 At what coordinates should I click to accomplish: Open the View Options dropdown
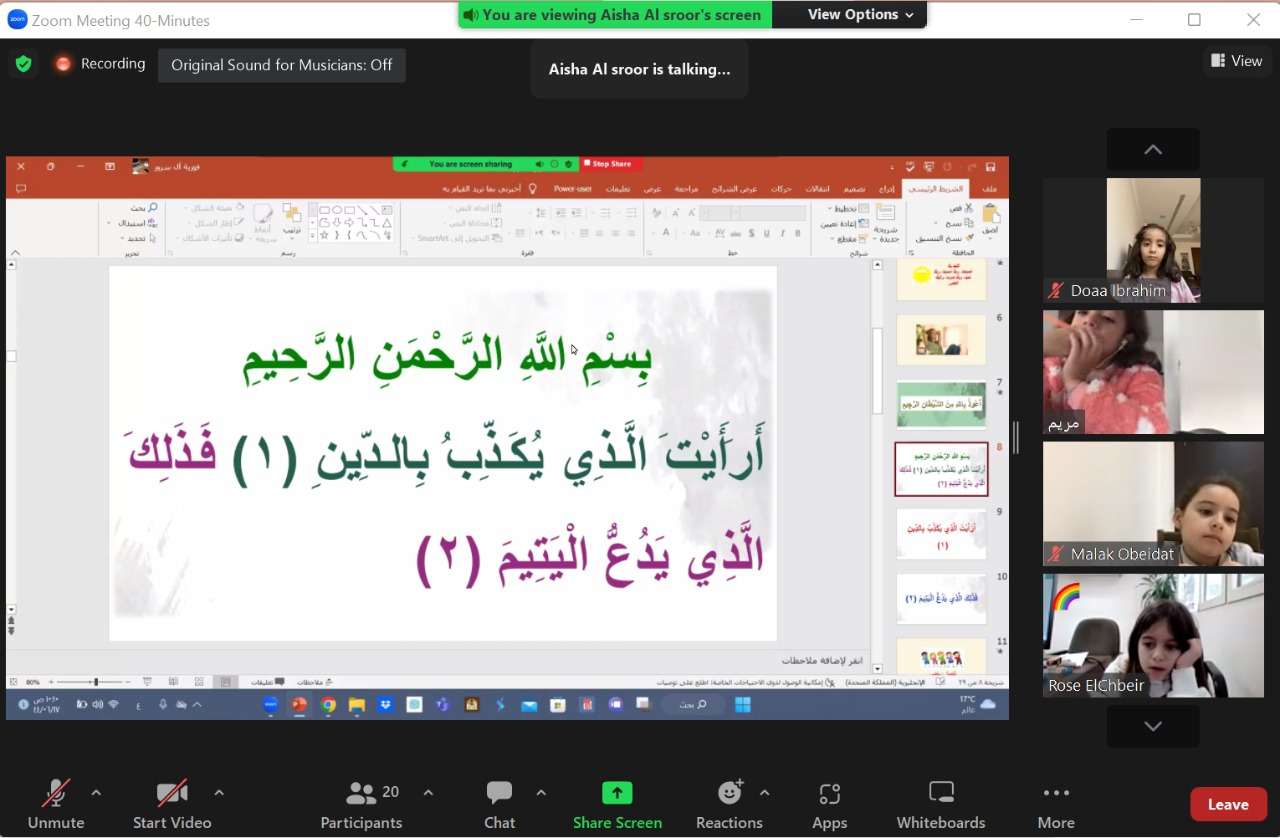pos(860,14)
